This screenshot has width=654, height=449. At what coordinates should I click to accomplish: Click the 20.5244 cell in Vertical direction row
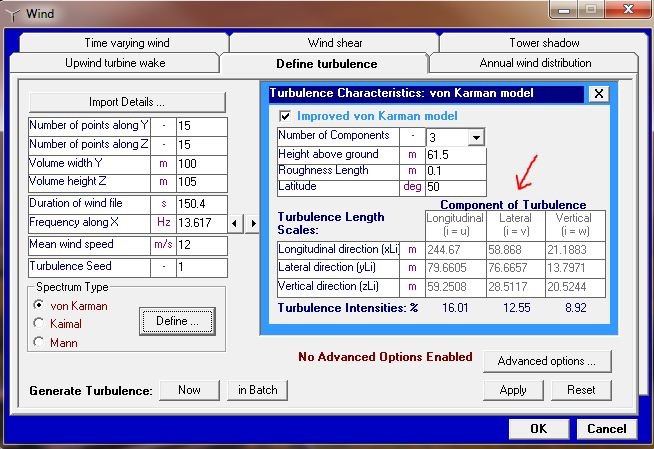coord(575,287)
